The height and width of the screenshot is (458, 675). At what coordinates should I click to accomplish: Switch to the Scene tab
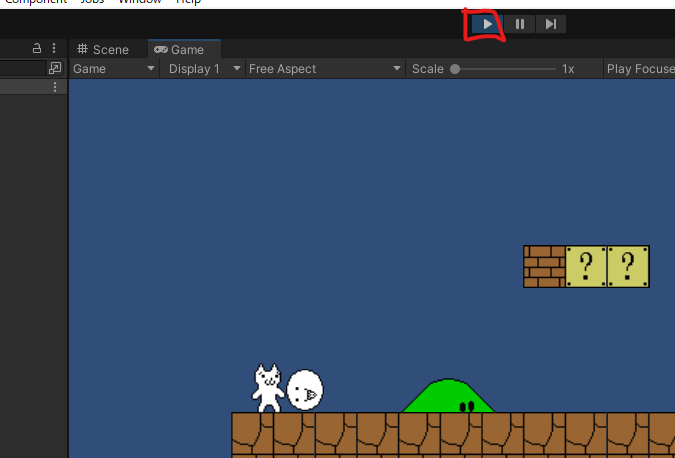pos(103,50)
